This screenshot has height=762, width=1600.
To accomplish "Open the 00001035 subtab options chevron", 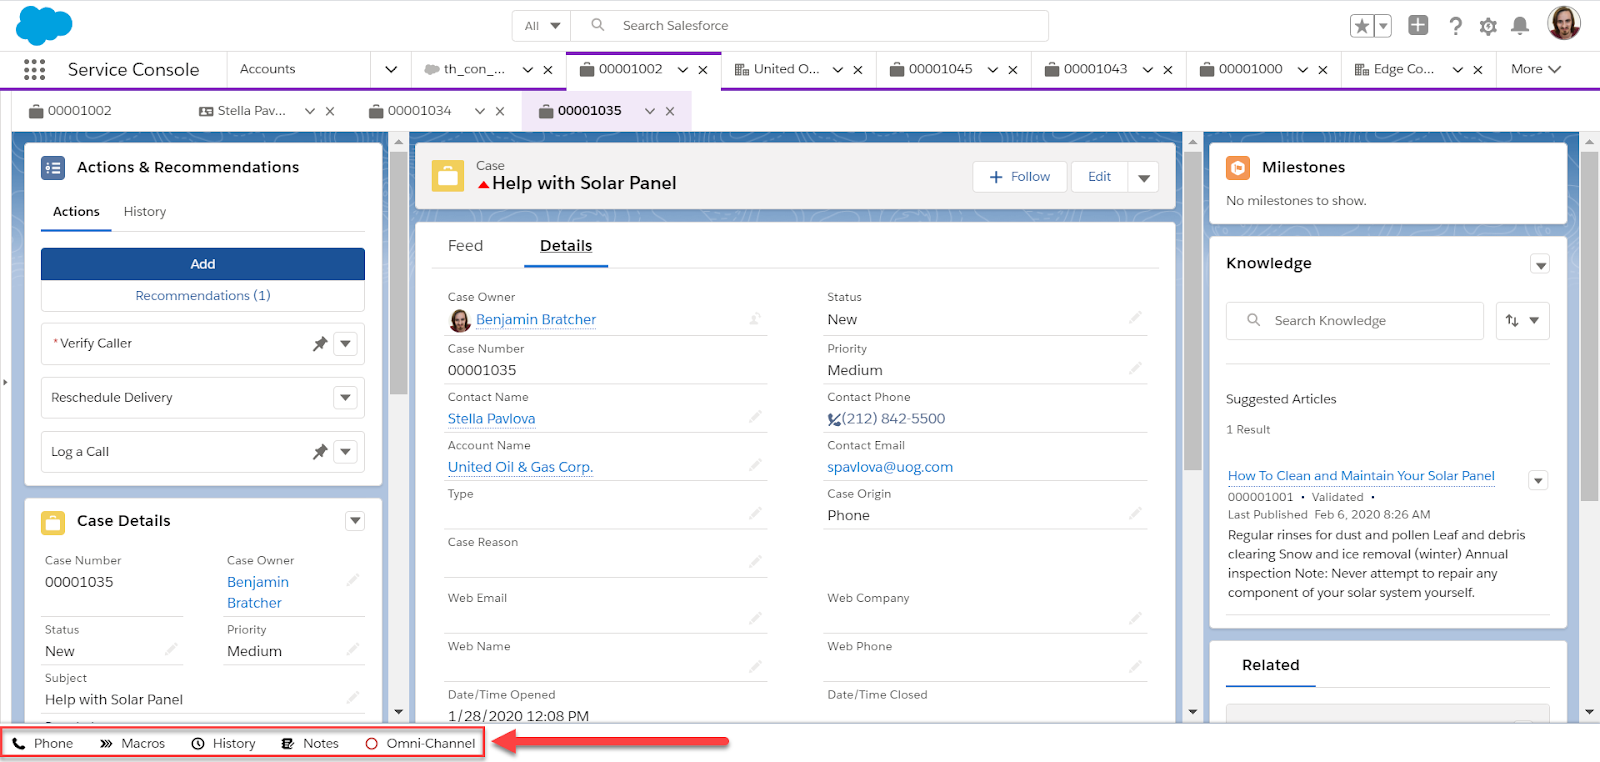I will tap(650, 111).
